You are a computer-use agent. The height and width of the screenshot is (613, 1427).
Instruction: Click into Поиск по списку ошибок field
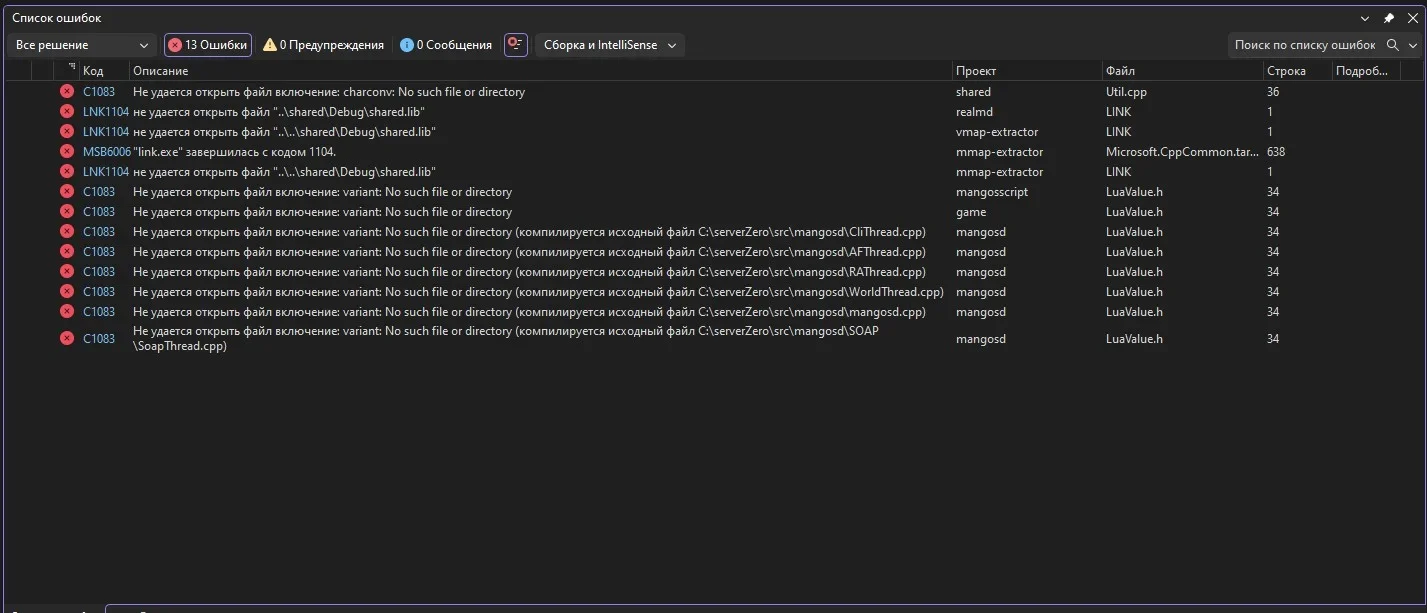pyautogui.click(x=1304, y=45)
